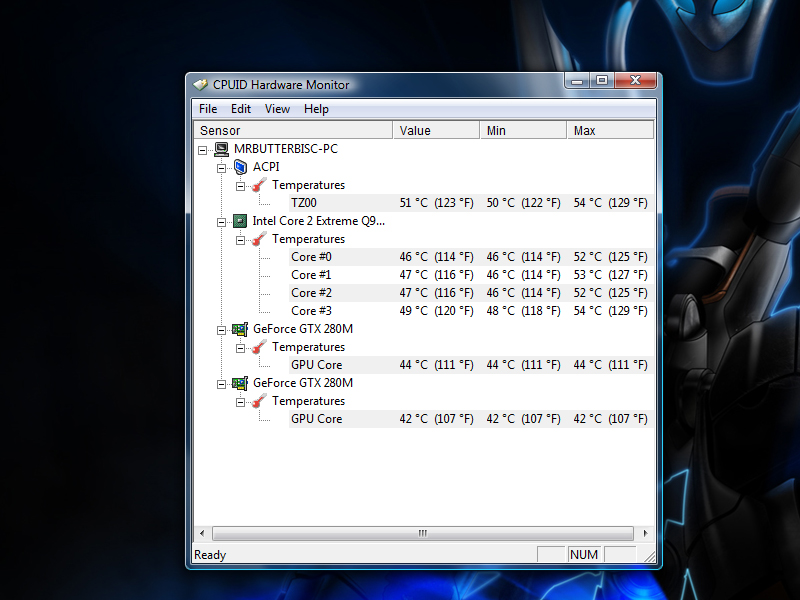
Task: Click the first GeForce GTX 280M card icon
Action: 240,329
